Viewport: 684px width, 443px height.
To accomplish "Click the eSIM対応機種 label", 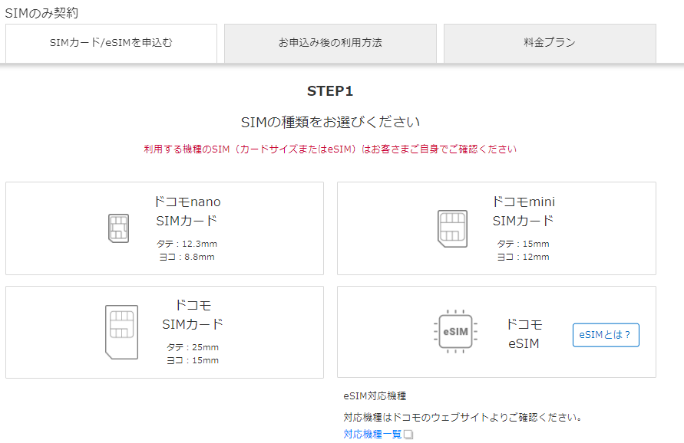I will click(x=375, y=396).
